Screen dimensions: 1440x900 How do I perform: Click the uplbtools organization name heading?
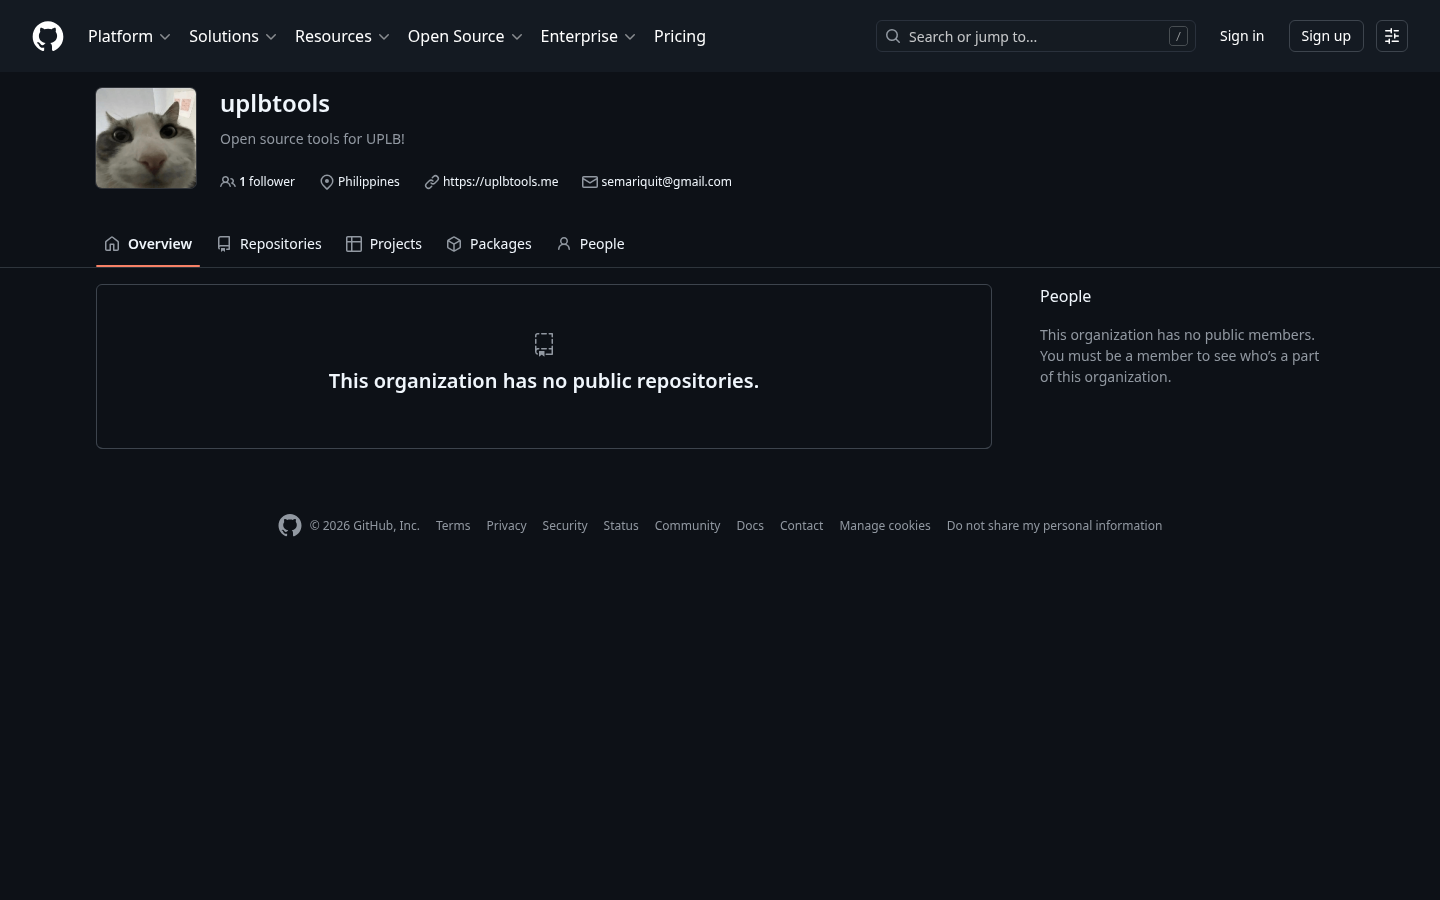point(275,103)
